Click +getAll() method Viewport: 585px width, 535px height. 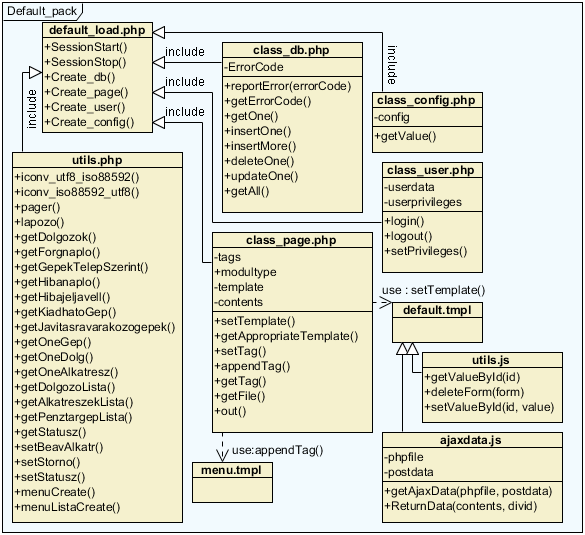point(247,191)
